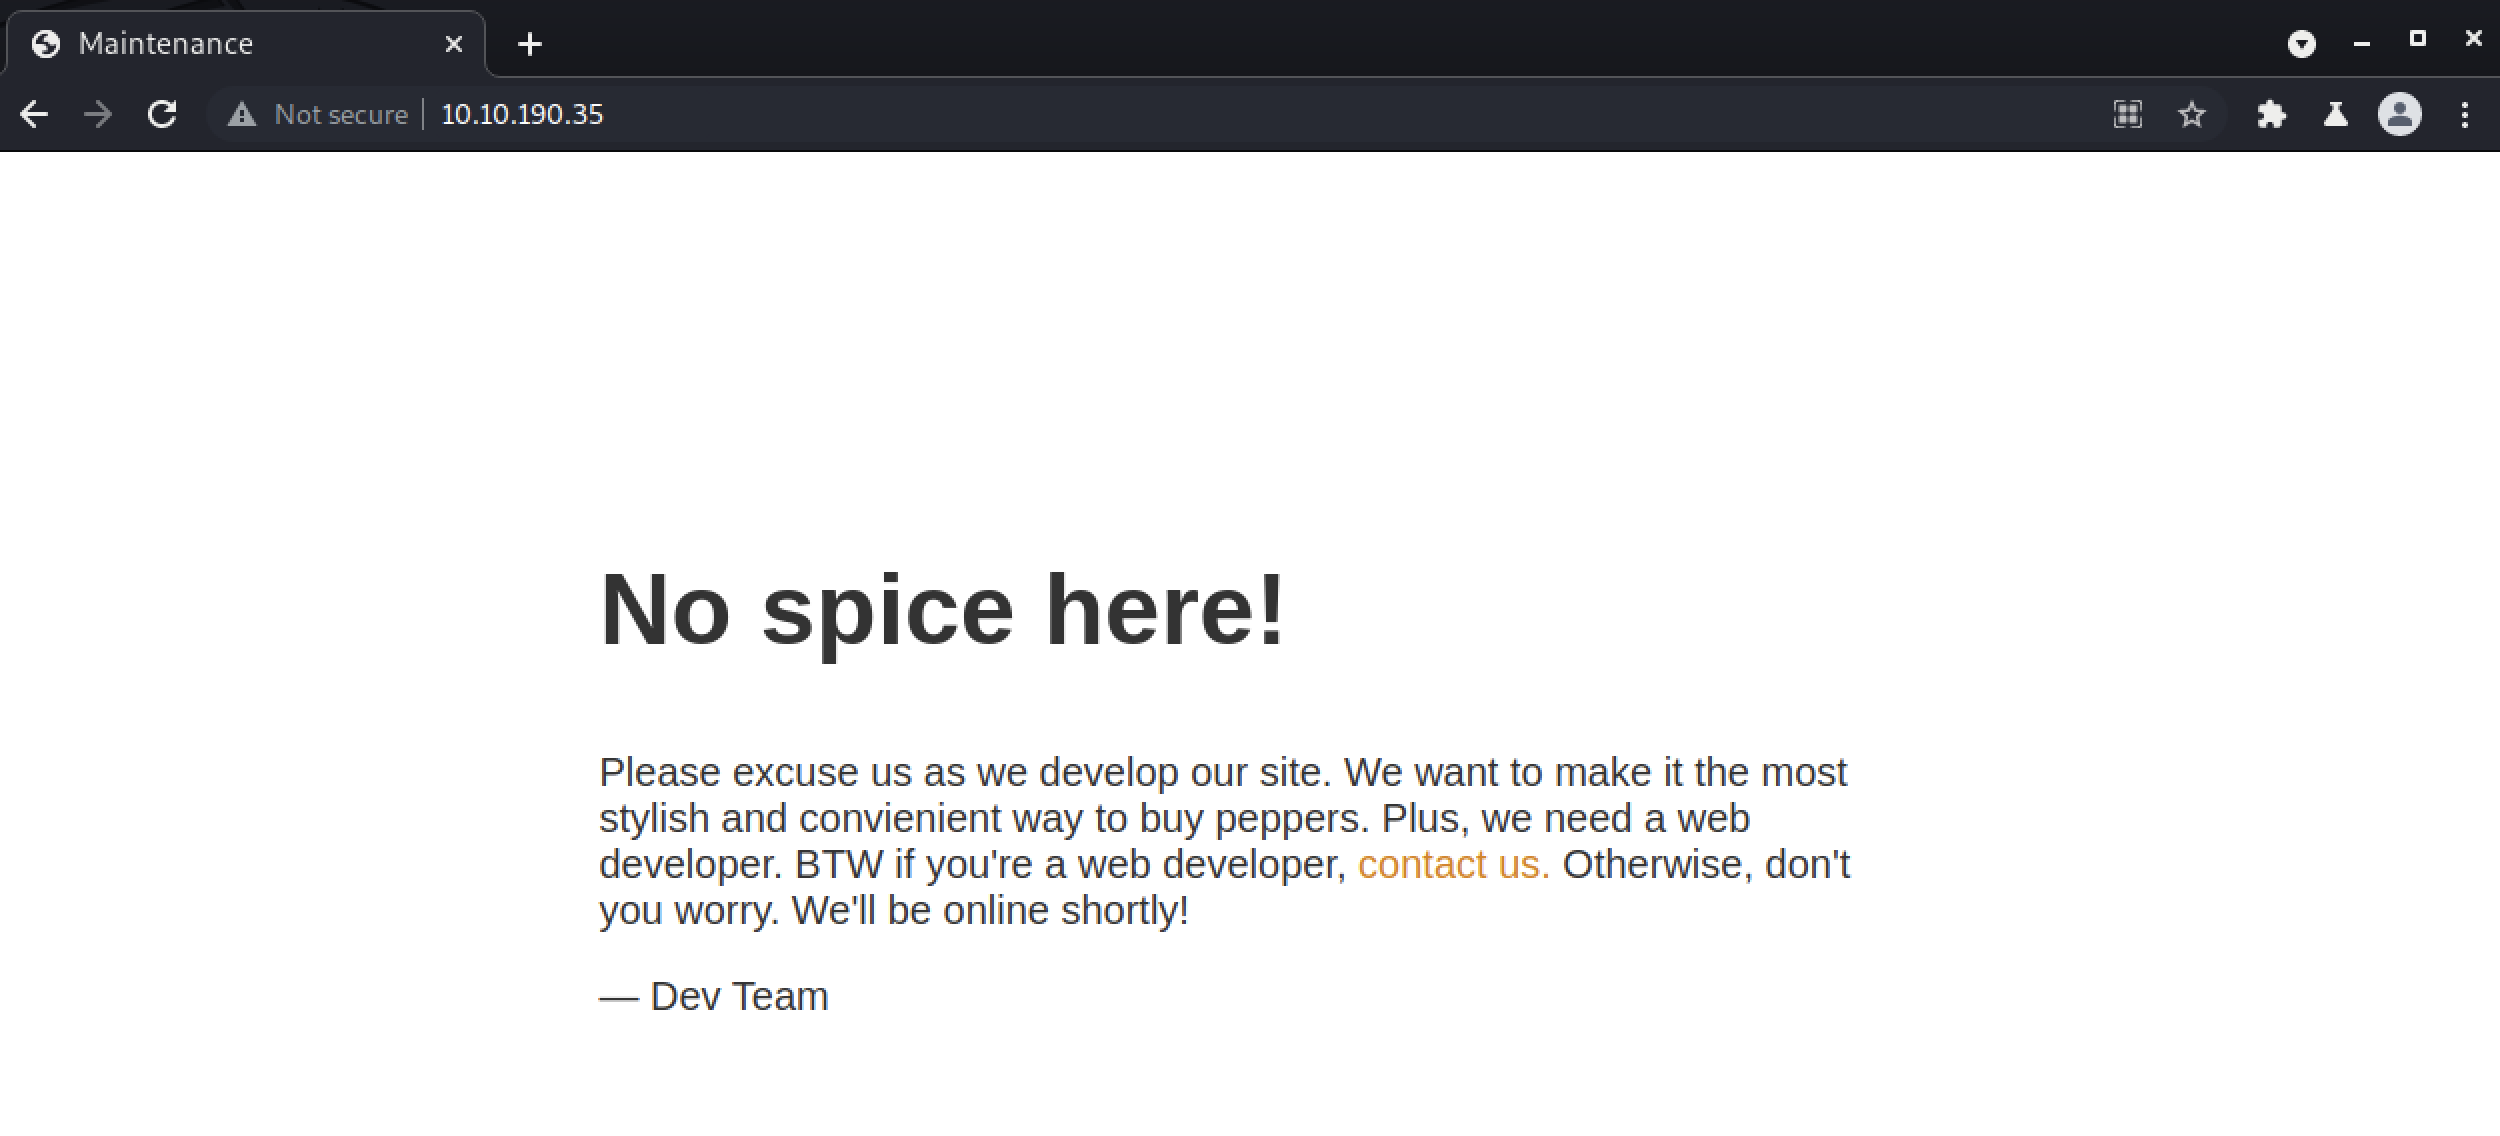The width and height of the screenshot is (2500, 1136).
Task: Open the profile avatar menu
Action: click(2399, 114)
